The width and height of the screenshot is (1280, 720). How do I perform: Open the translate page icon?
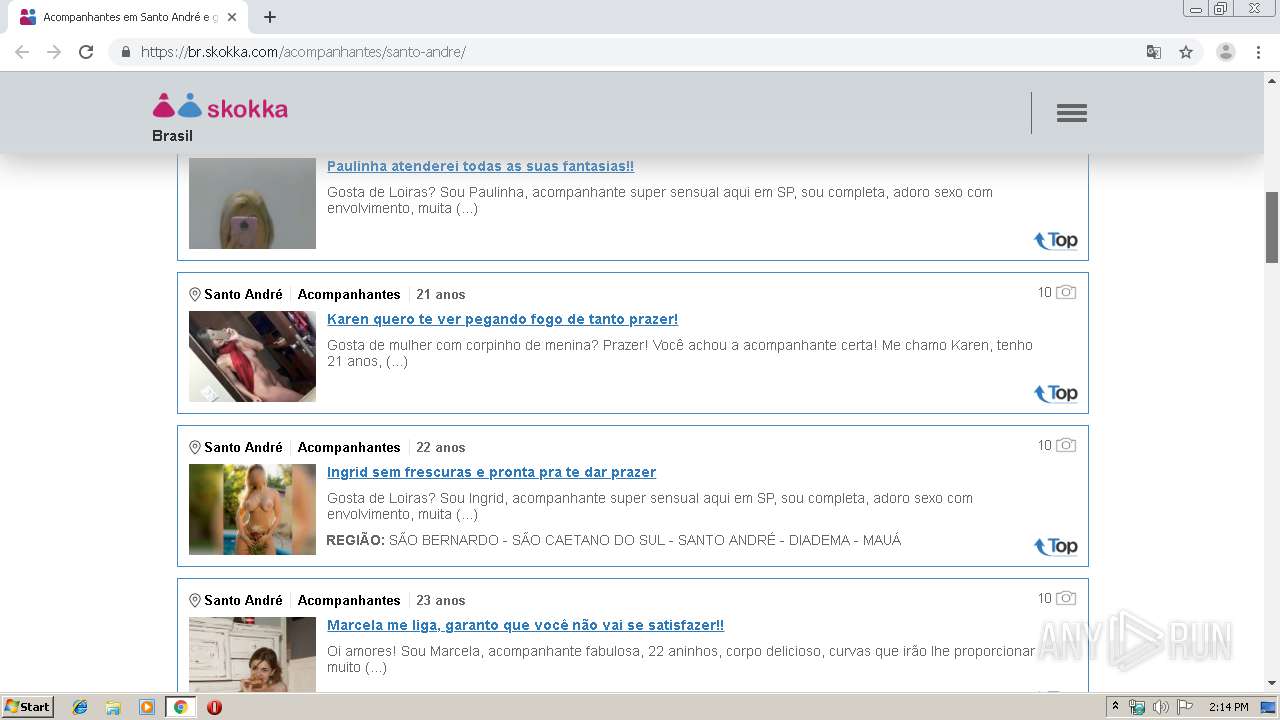(1153, 52)
